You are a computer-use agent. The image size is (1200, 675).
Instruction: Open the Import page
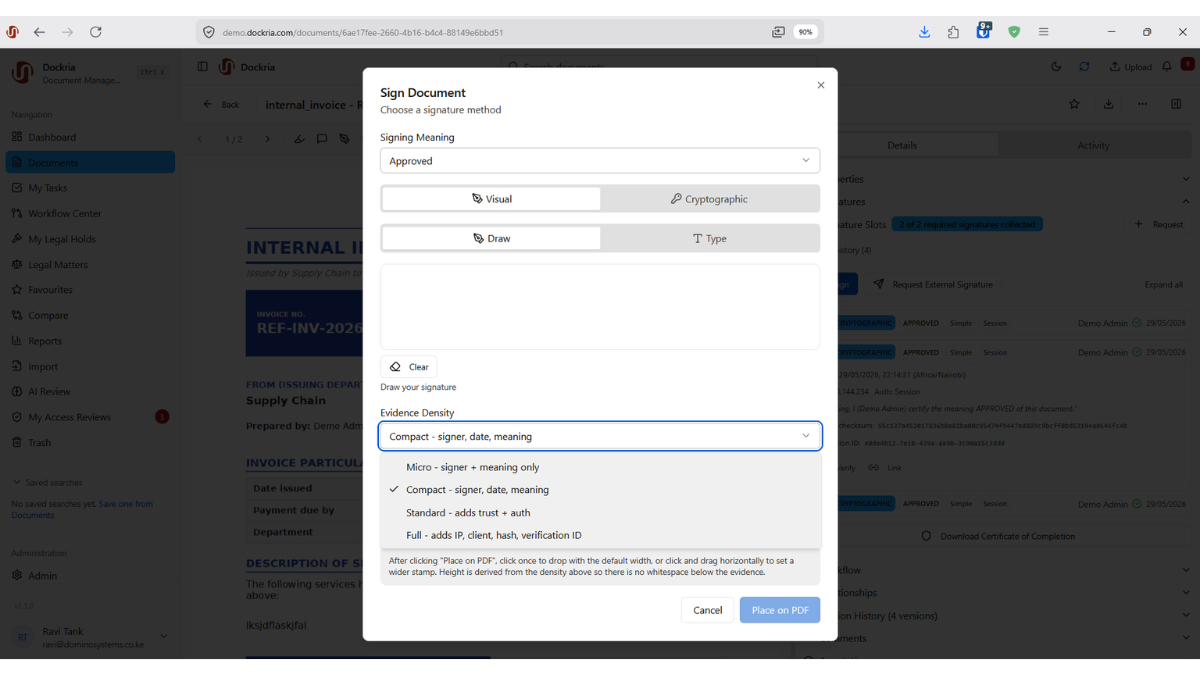(x=90, y=366)
